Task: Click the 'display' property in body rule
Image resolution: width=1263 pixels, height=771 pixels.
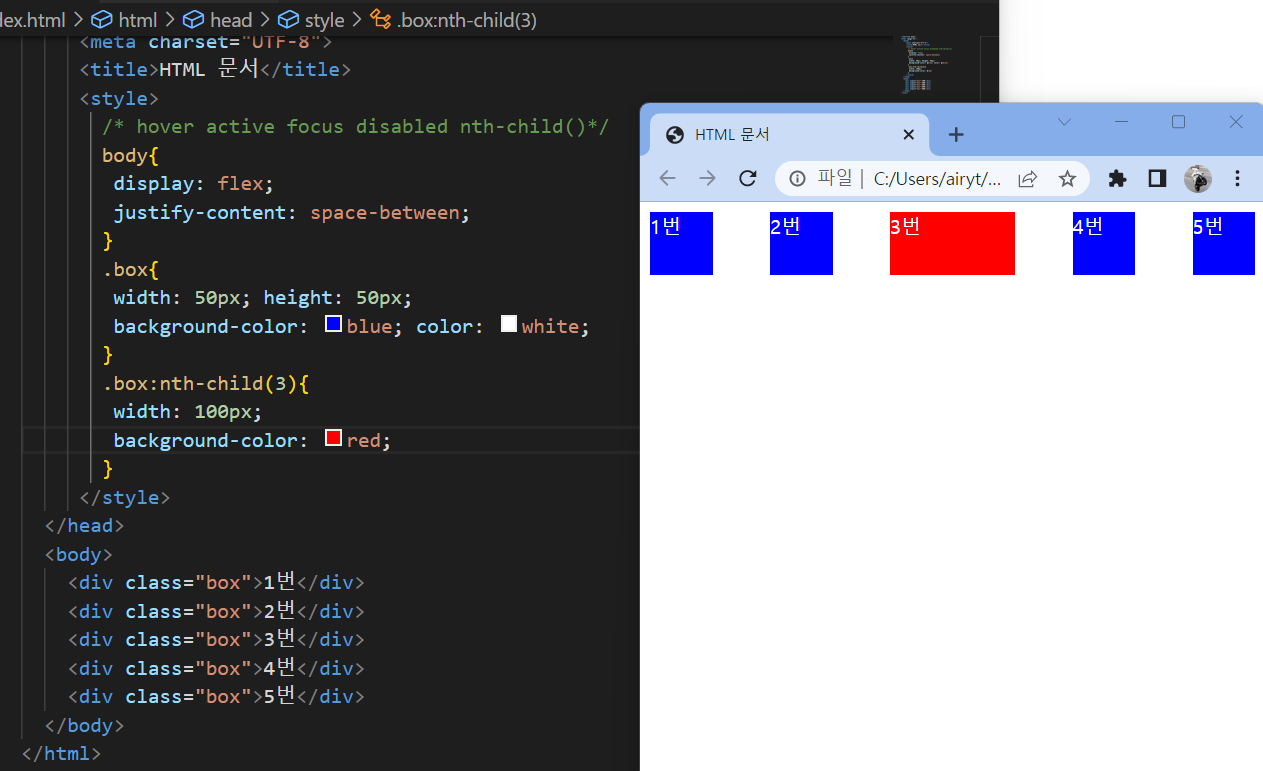Action: [154, 184]
